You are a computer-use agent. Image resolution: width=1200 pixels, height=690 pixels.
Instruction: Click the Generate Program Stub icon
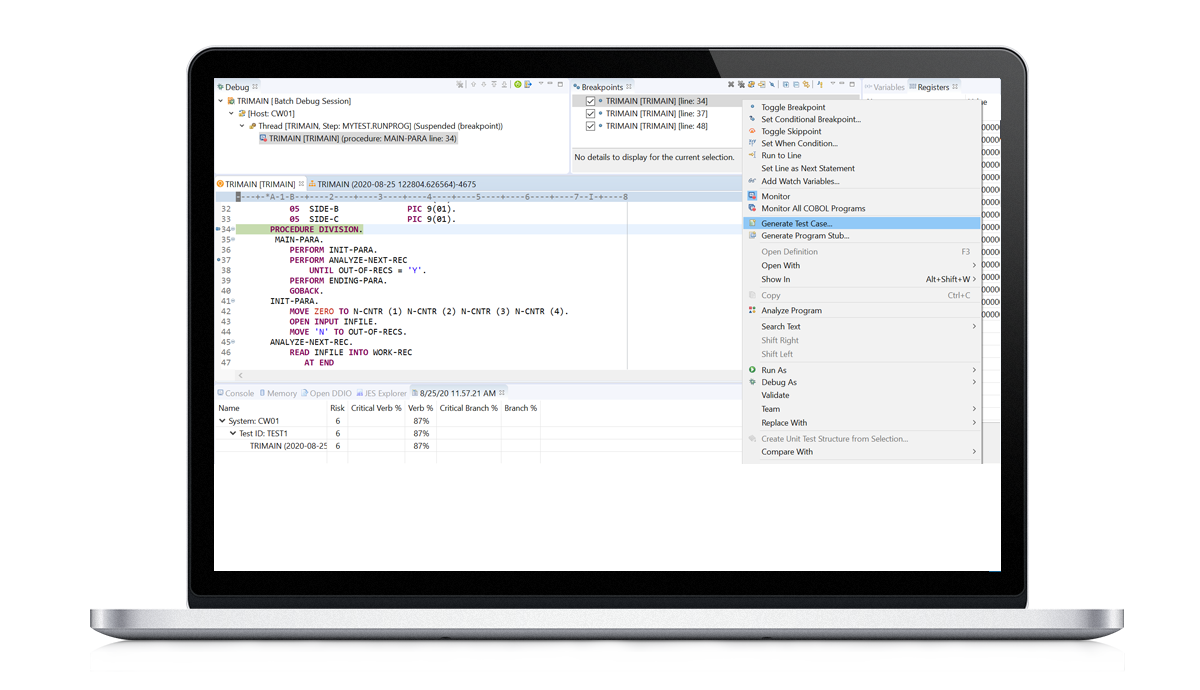[752, 236]
